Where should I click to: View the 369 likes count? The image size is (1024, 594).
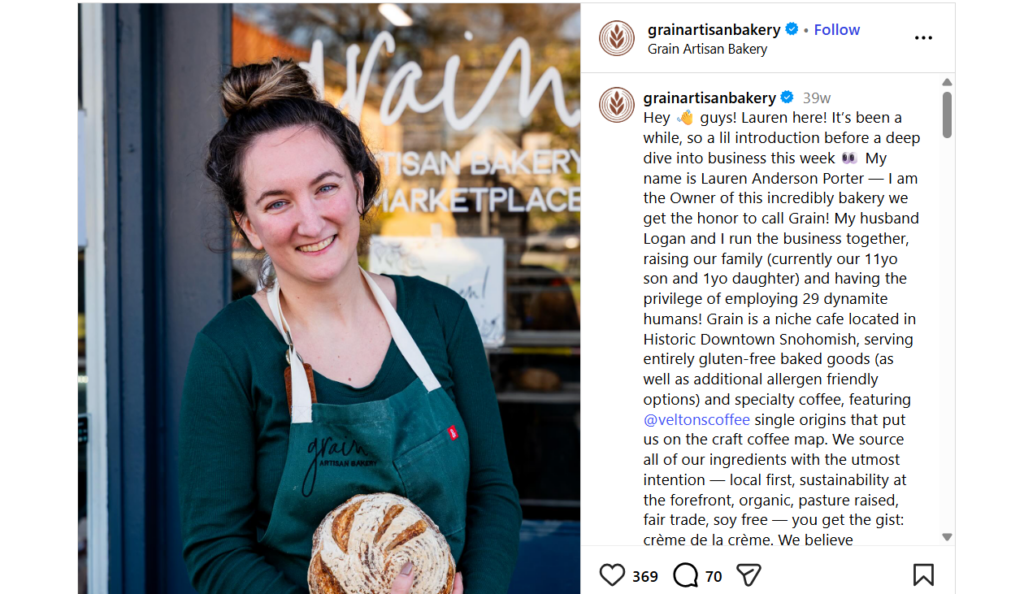[645, 576]
